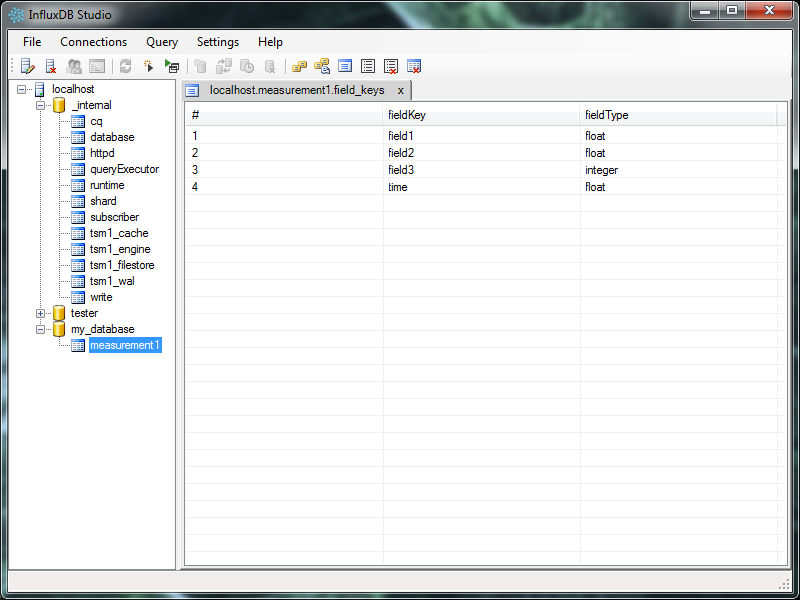Screen dimensions: 800x600
Task: Select the write measurement
Action: click(x=101, y=297)
